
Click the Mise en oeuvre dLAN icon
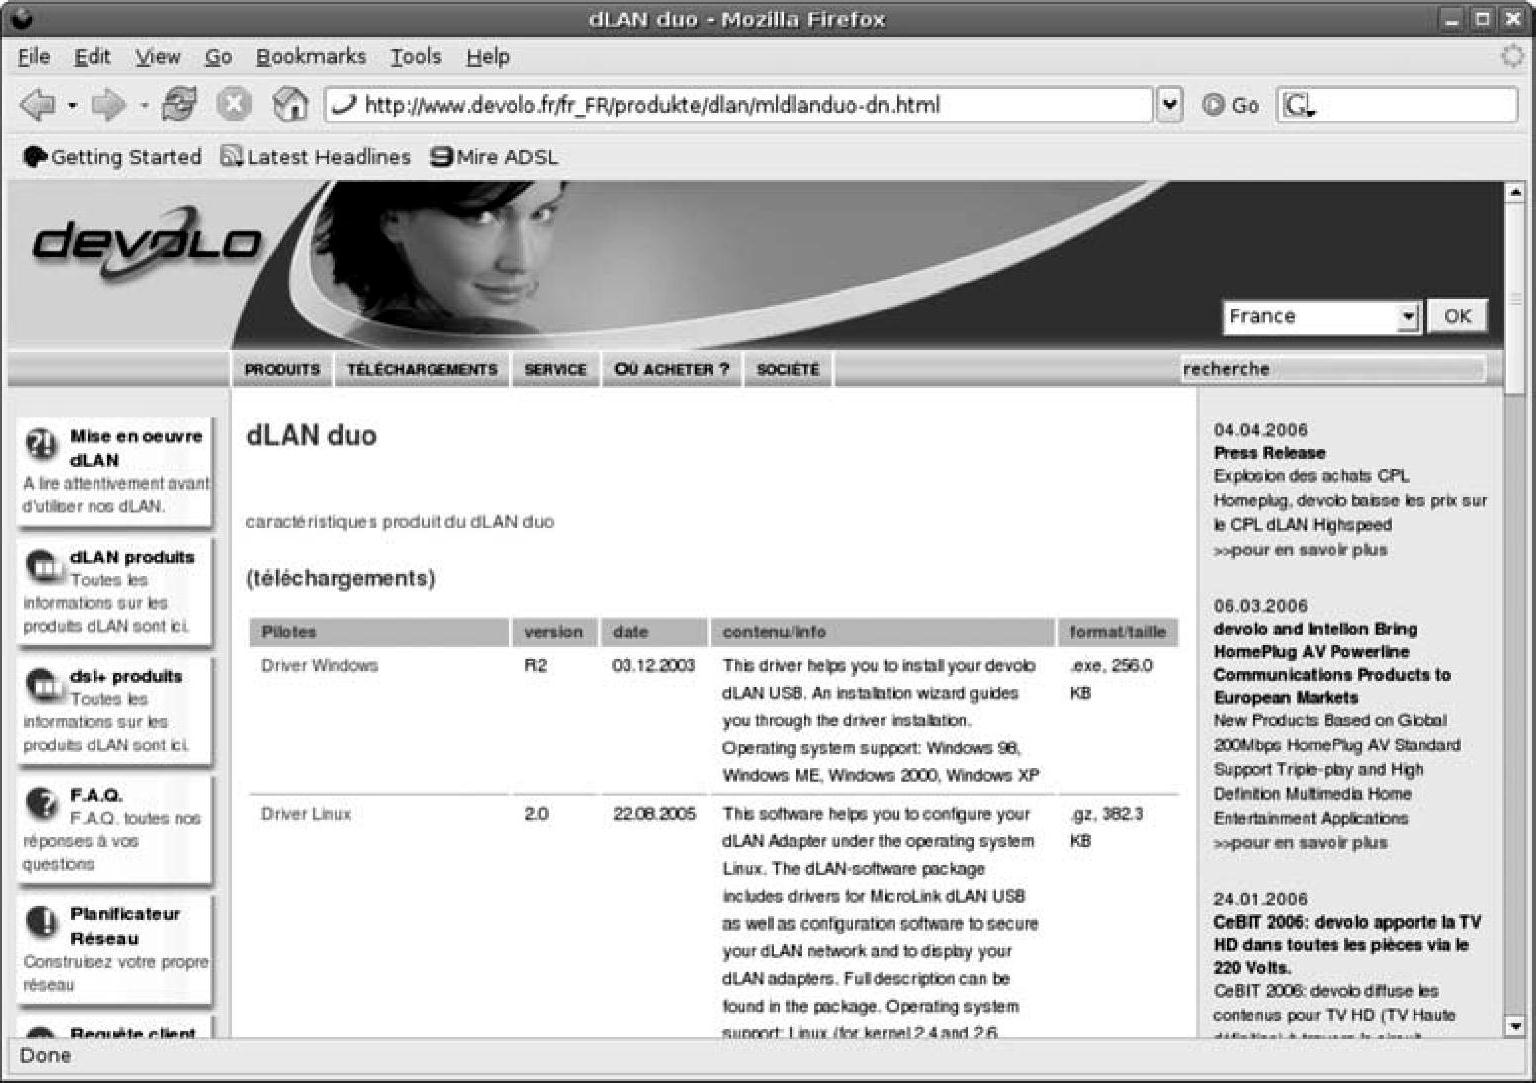tap(42, 444)
